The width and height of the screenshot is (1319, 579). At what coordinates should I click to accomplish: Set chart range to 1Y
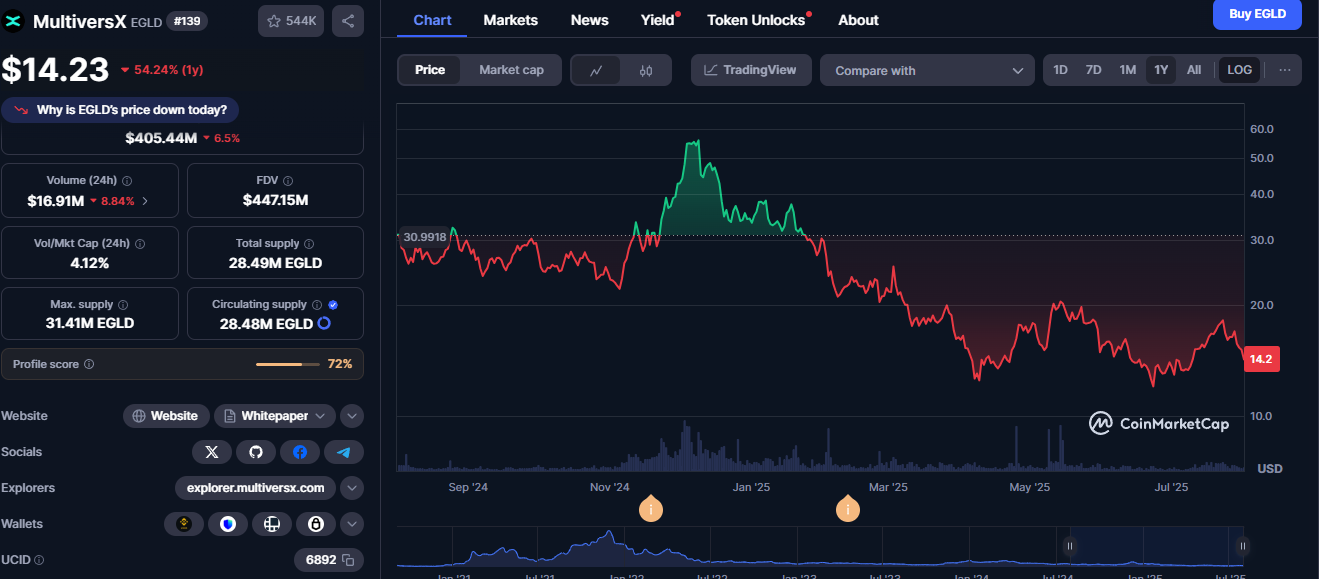tap(1161, 70)
